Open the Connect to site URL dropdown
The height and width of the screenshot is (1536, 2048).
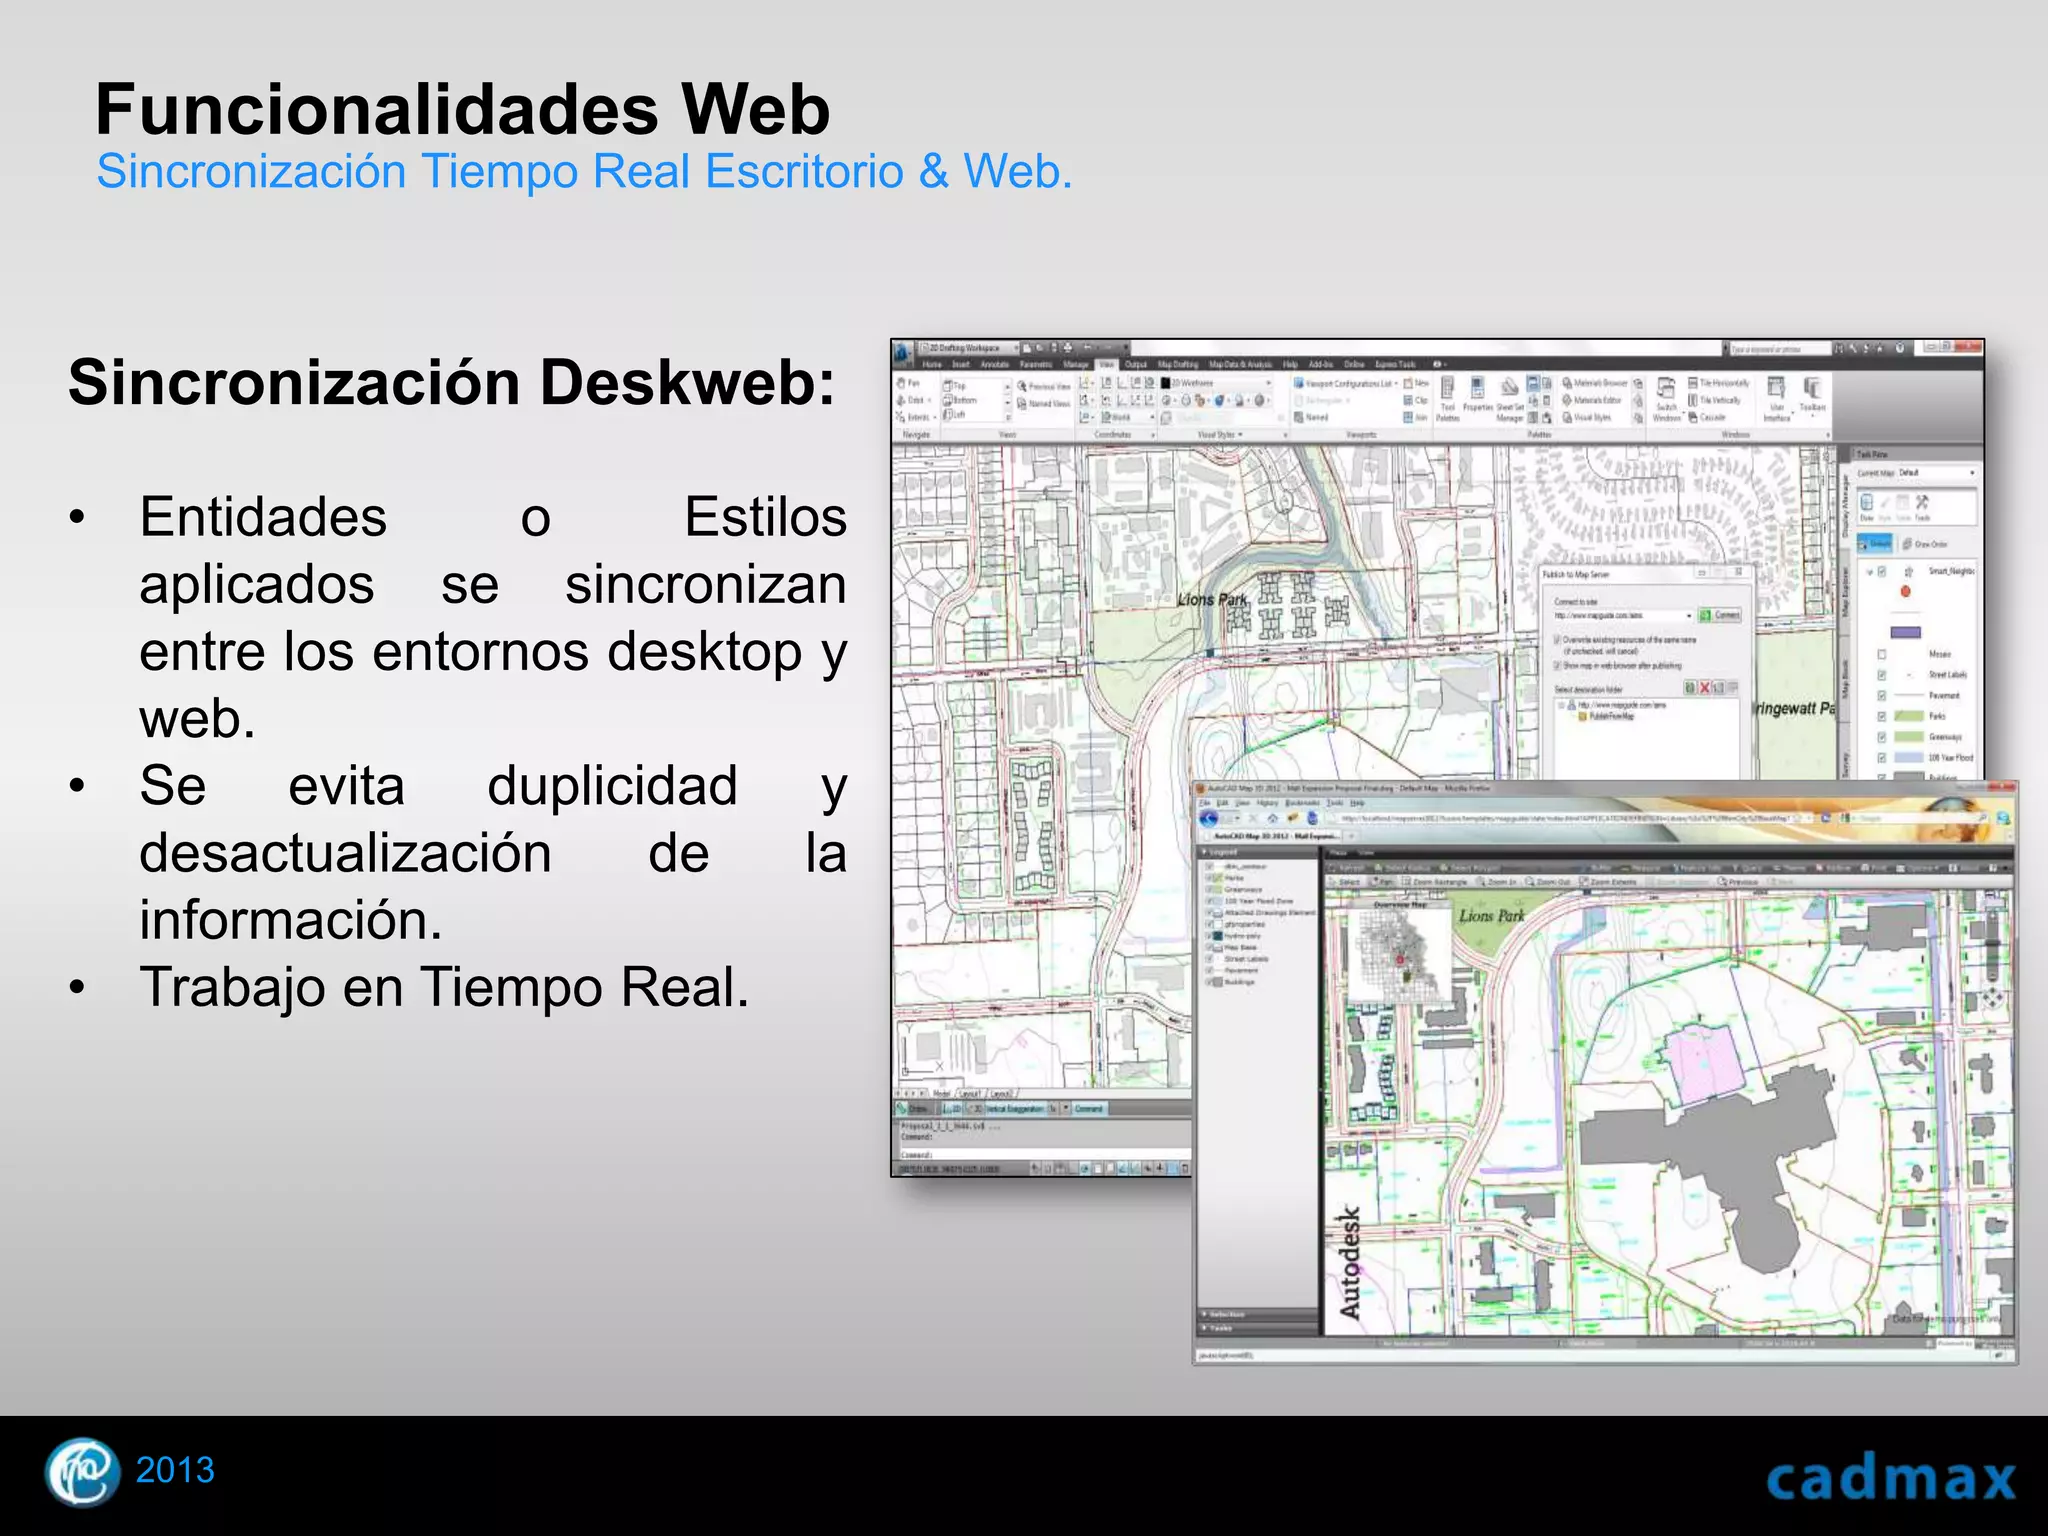[1624, 616]
